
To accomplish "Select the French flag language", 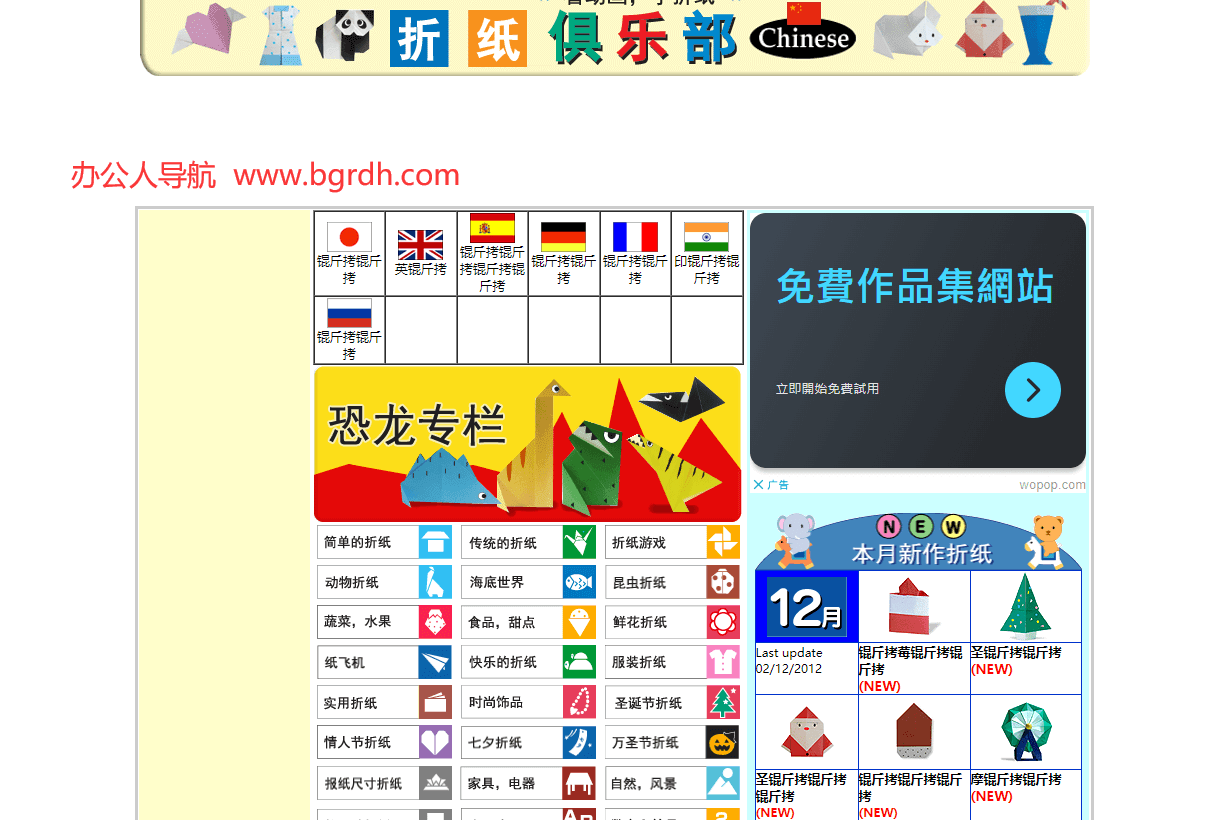I will point(635,237).
